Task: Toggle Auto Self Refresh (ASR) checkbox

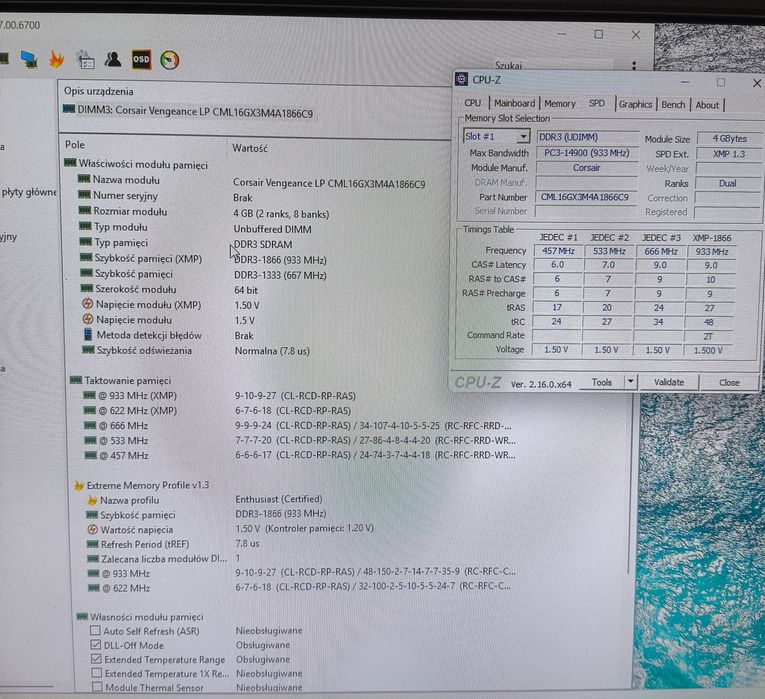Action: tap(96, 630)
